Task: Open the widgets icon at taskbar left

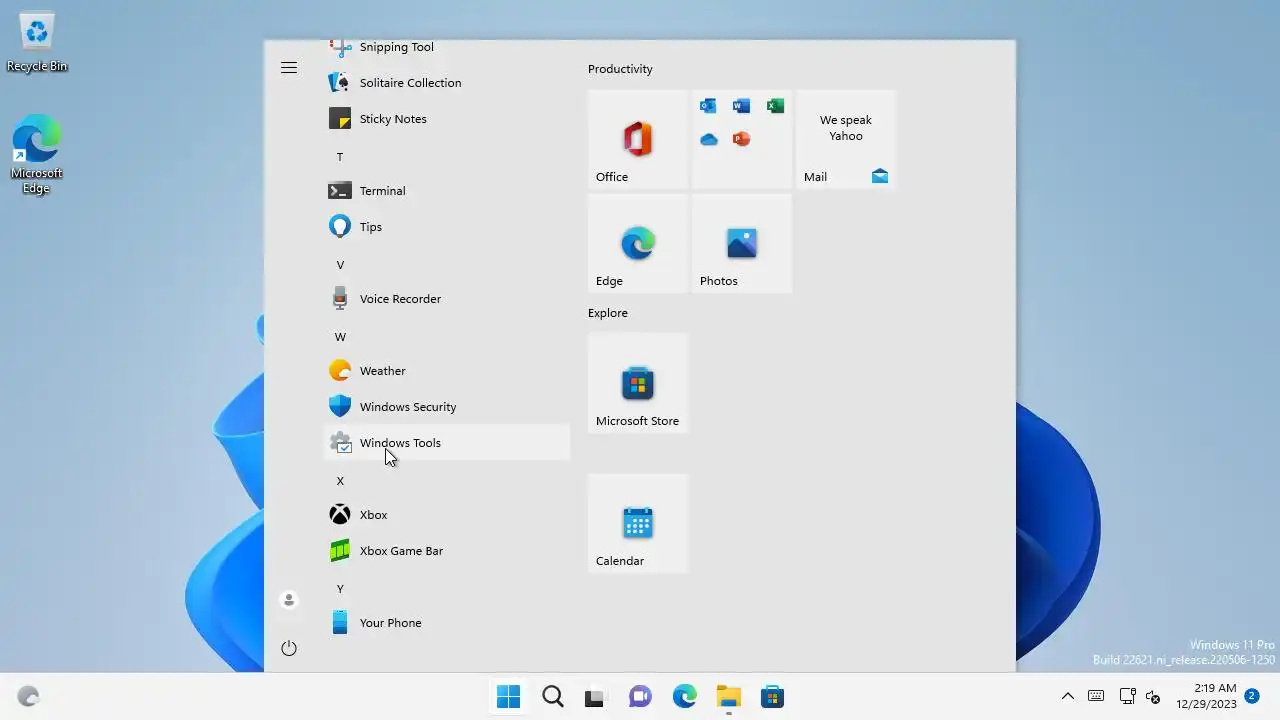Action: pos(28,697)
